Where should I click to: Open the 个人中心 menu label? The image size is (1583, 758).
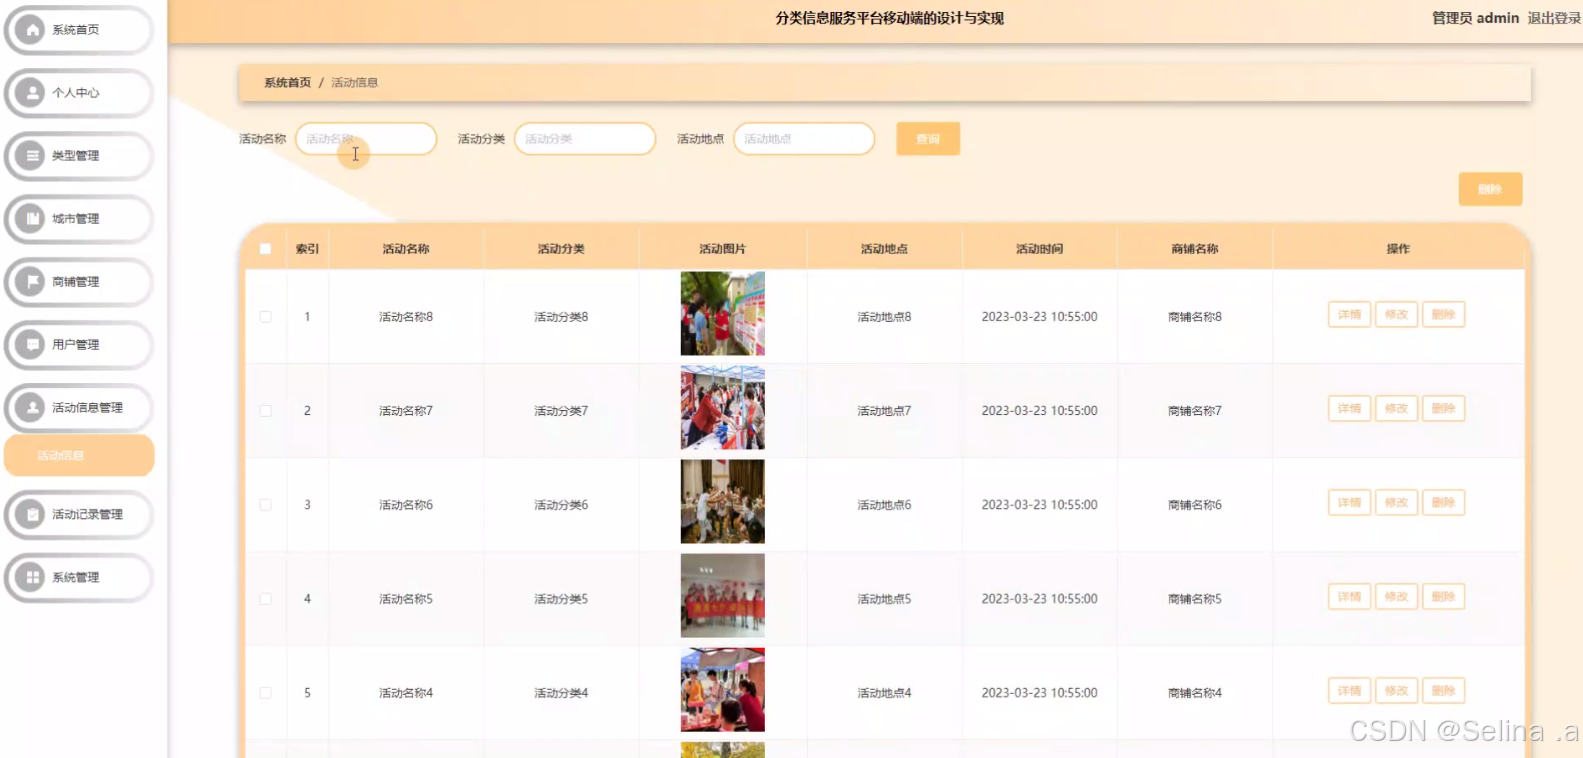[x=75, y=93]
